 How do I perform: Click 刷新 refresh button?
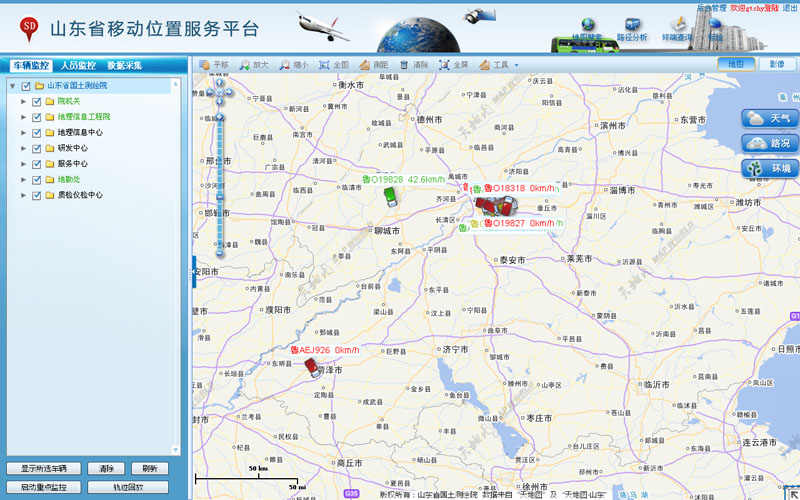coord(150,468)
